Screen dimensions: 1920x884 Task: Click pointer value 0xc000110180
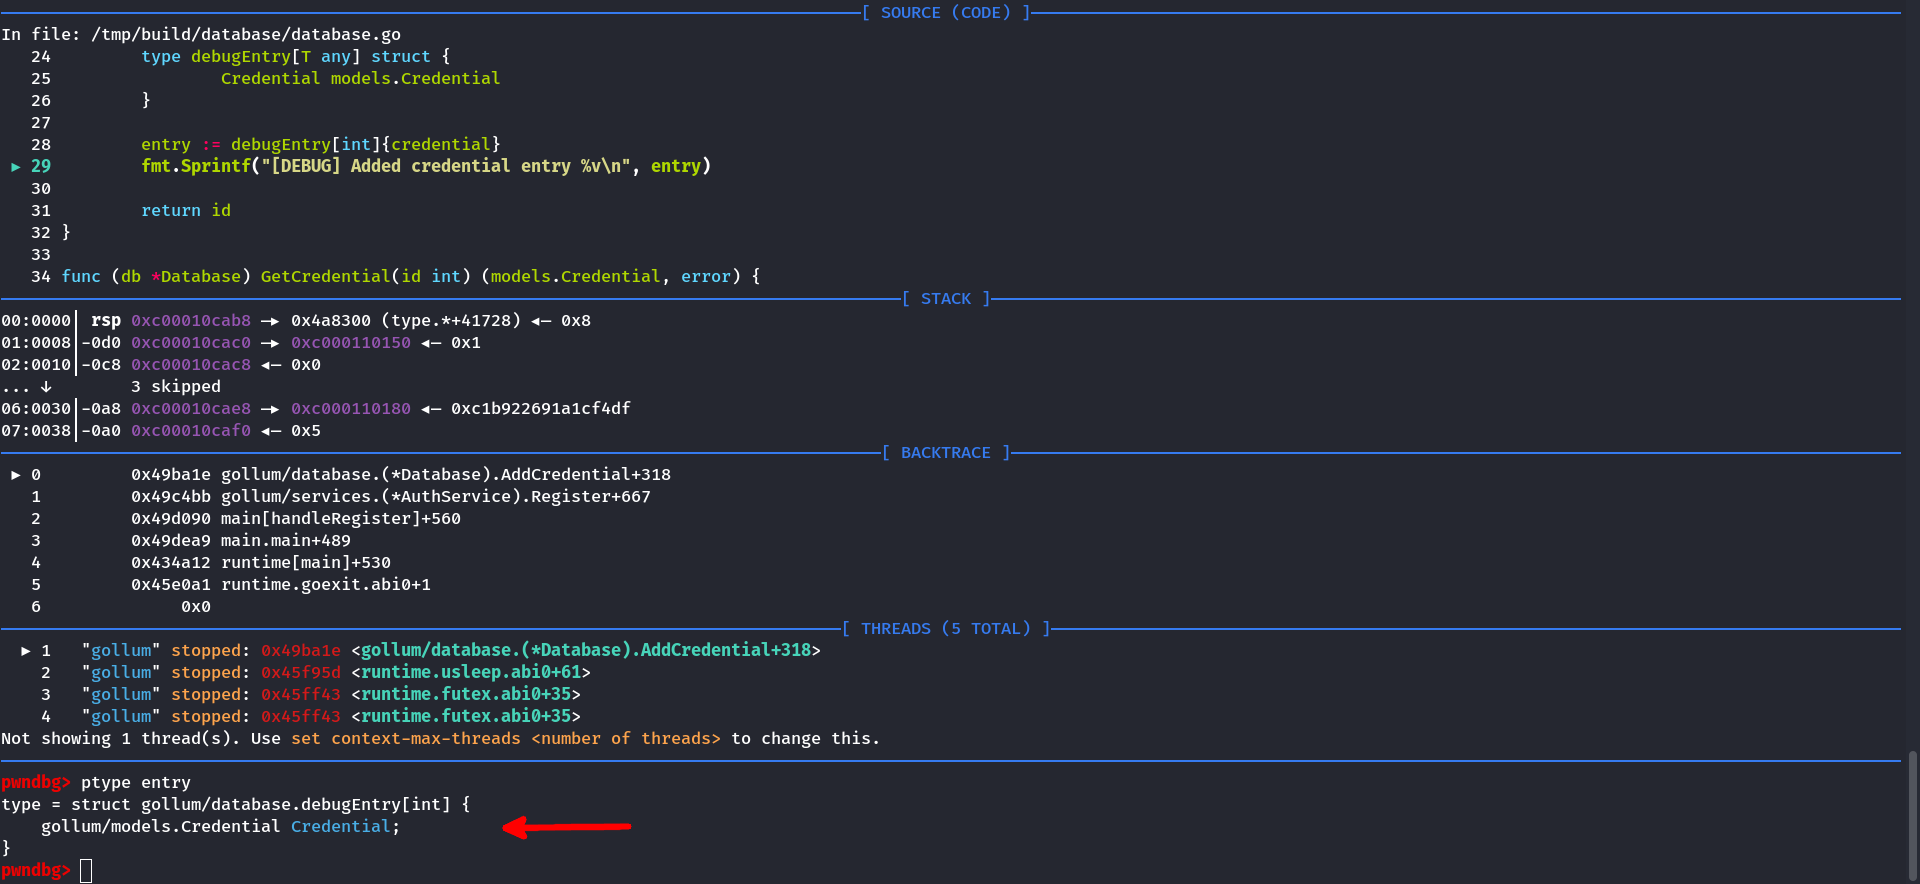point(351,409)
